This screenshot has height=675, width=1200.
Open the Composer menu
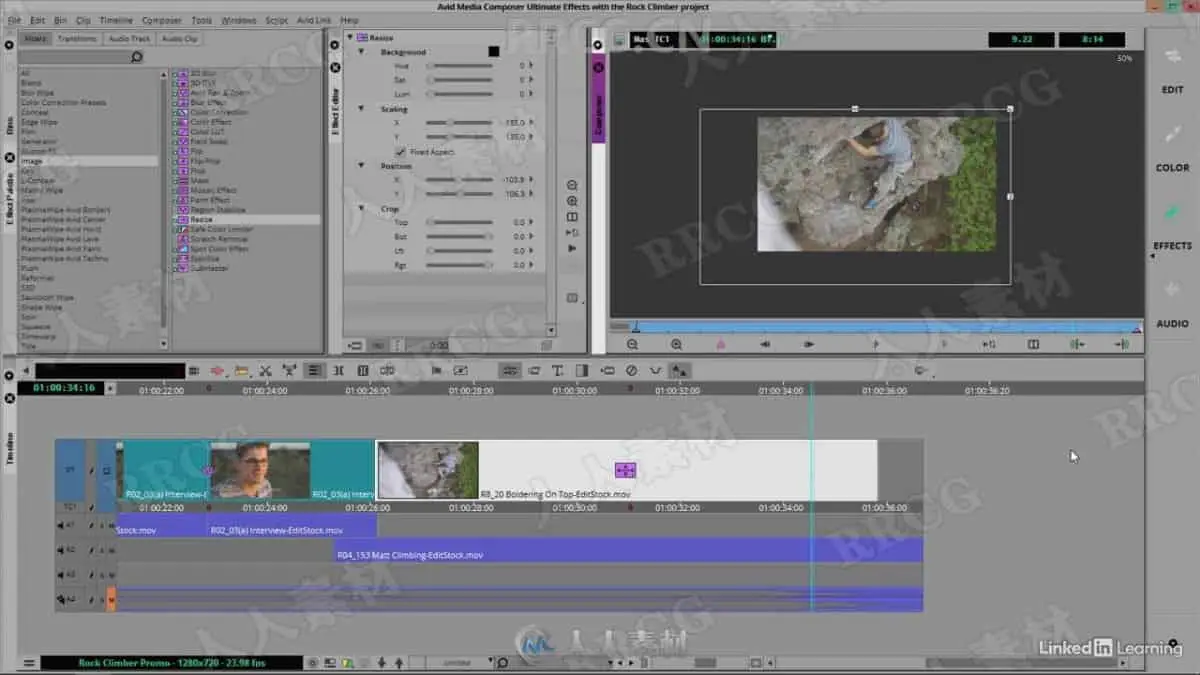162,20
